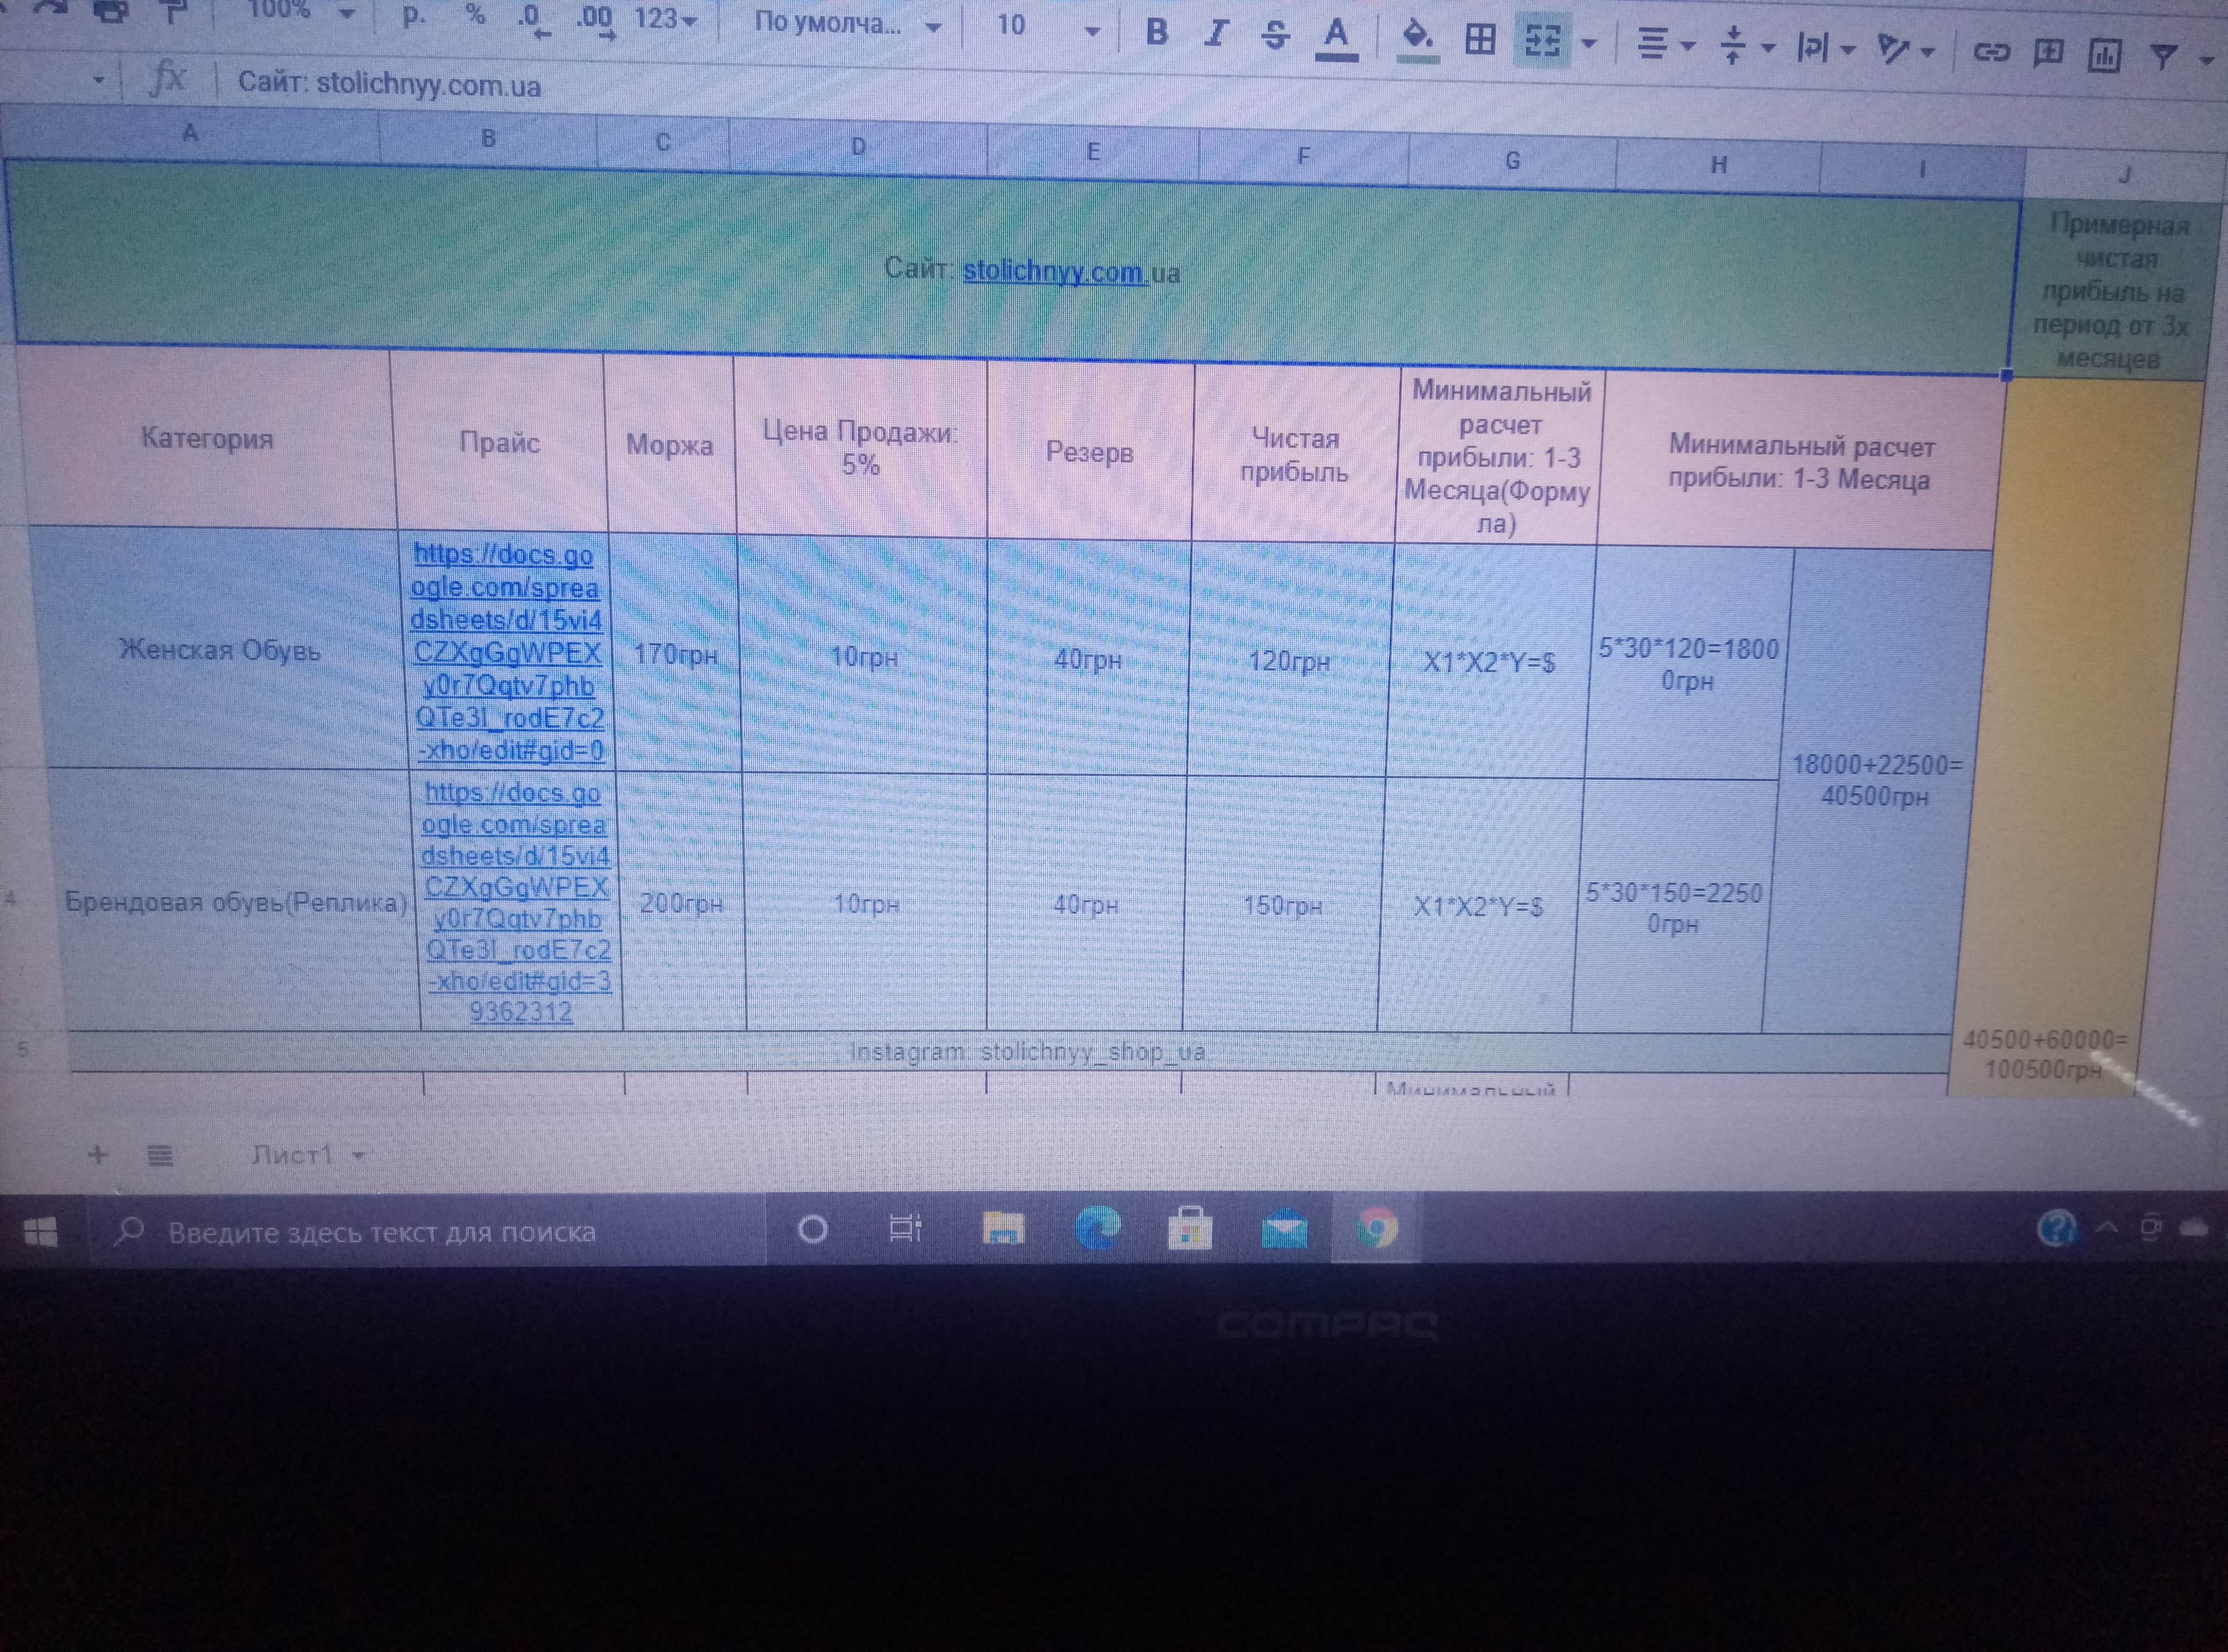2228x1652 pixels.
Task: Select the Instagram stolichnyy_shop_ua row
Action: 1010,1052
